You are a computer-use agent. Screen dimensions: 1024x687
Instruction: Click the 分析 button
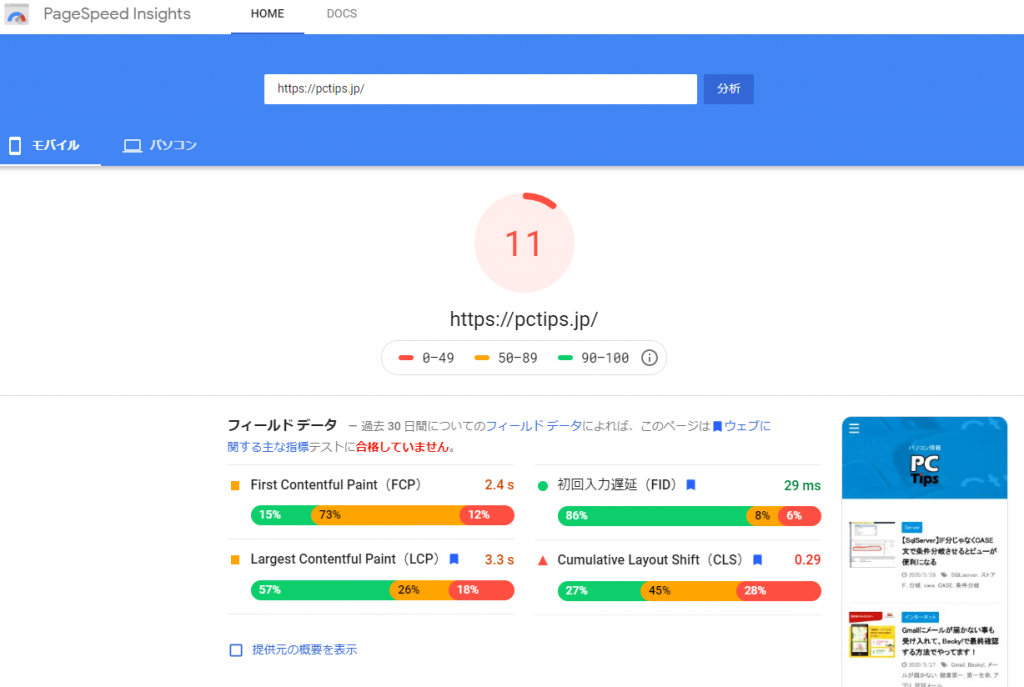coord(728,89)
